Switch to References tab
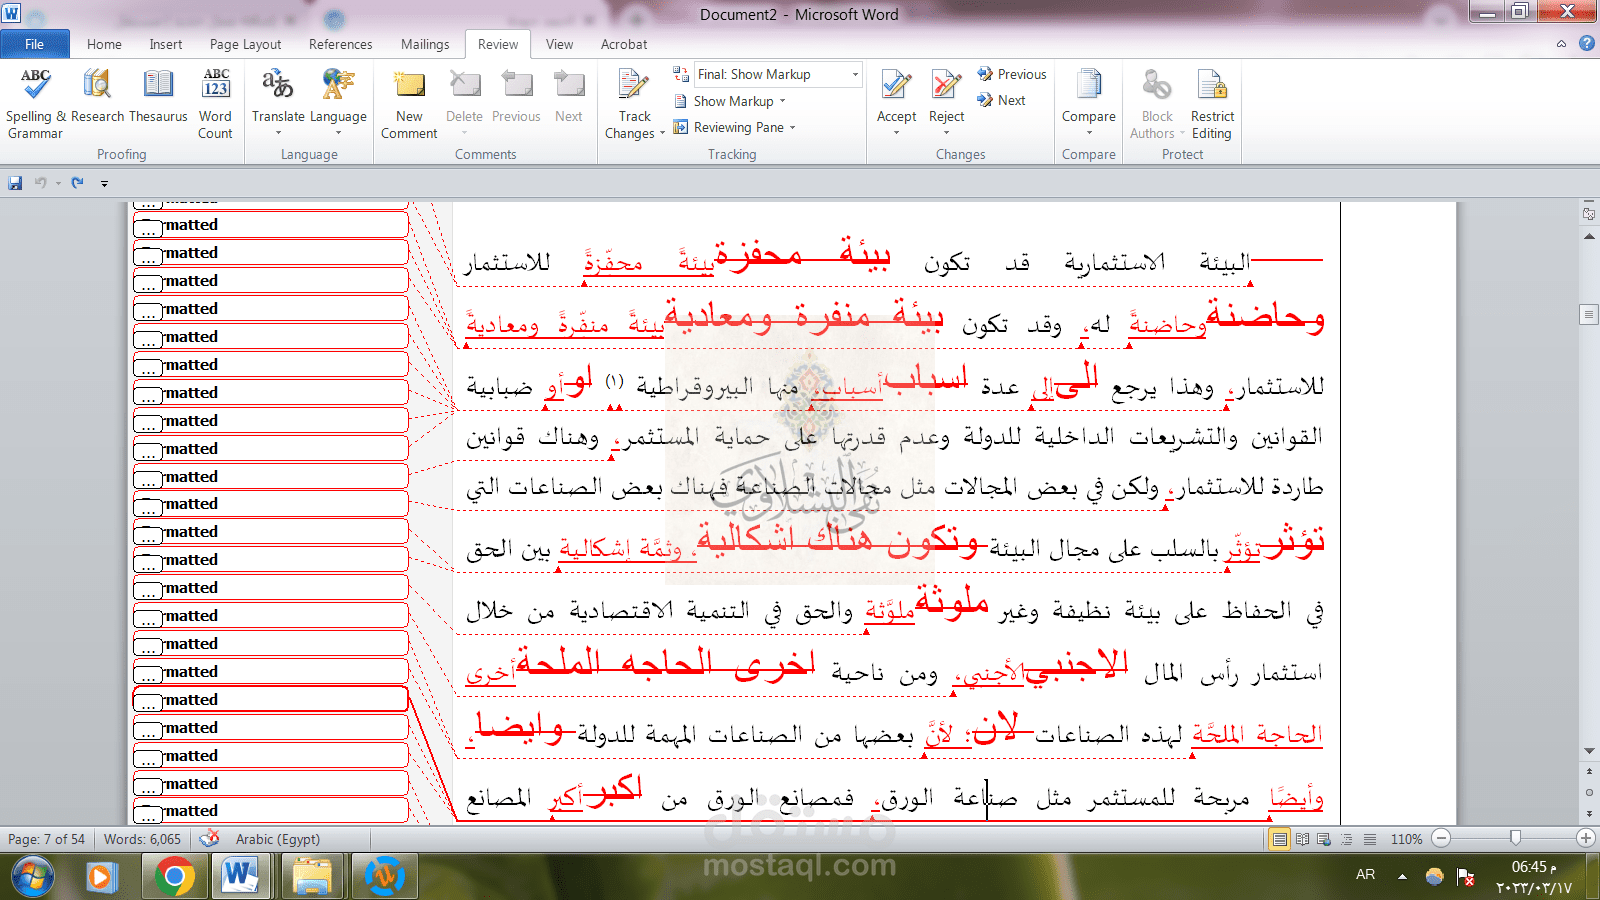 click(x=340, y=44)
